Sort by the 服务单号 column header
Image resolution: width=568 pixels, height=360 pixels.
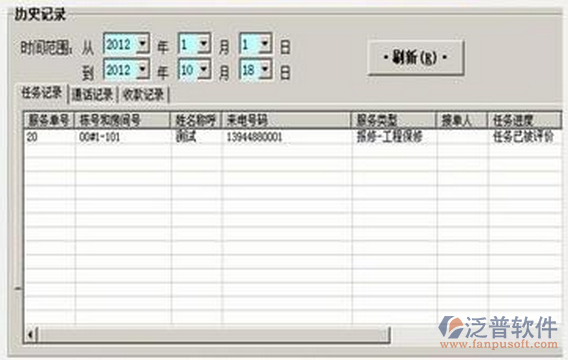tap(49, 120)
